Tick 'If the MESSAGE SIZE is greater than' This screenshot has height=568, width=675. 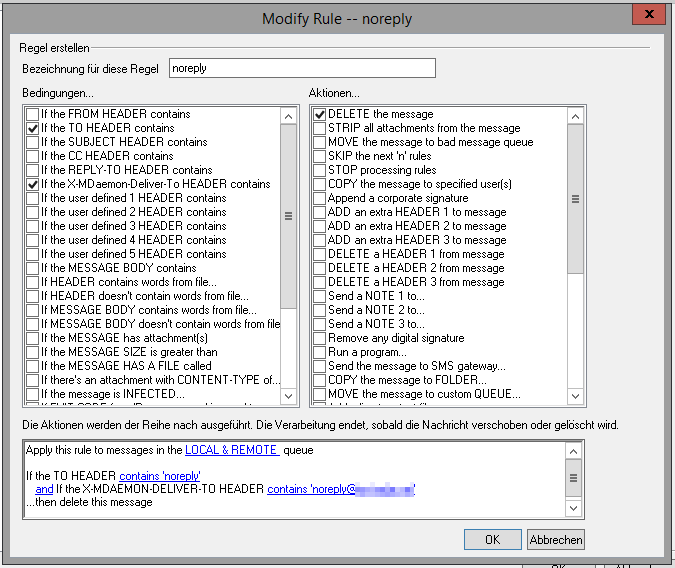pos(34,353)
